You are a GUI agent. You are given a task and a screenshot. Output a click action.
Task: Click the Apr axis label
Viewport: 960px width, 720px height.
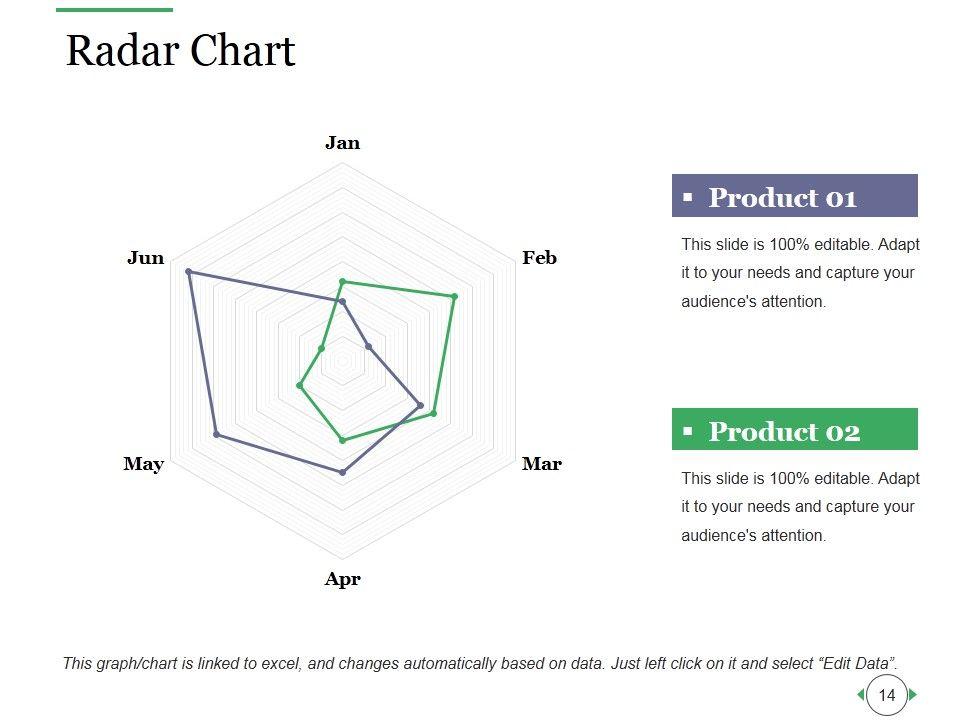pos(342,579)
